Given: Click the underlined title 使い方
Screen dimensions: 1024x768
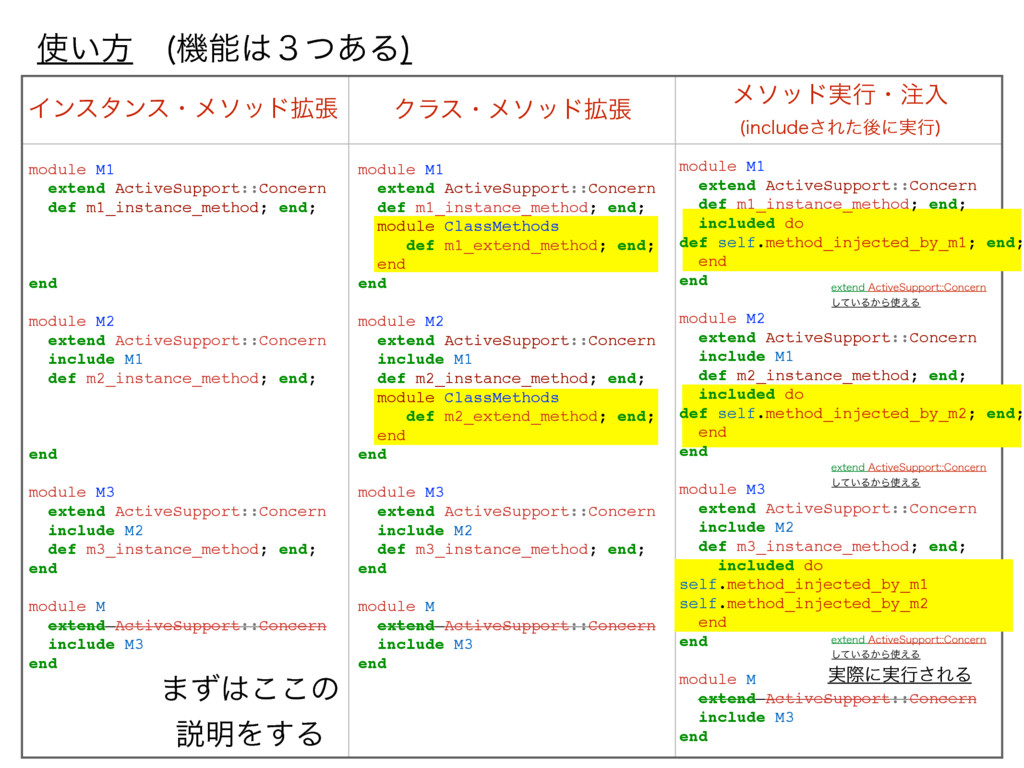Looking at the screenshot, I should coord(85,48).
